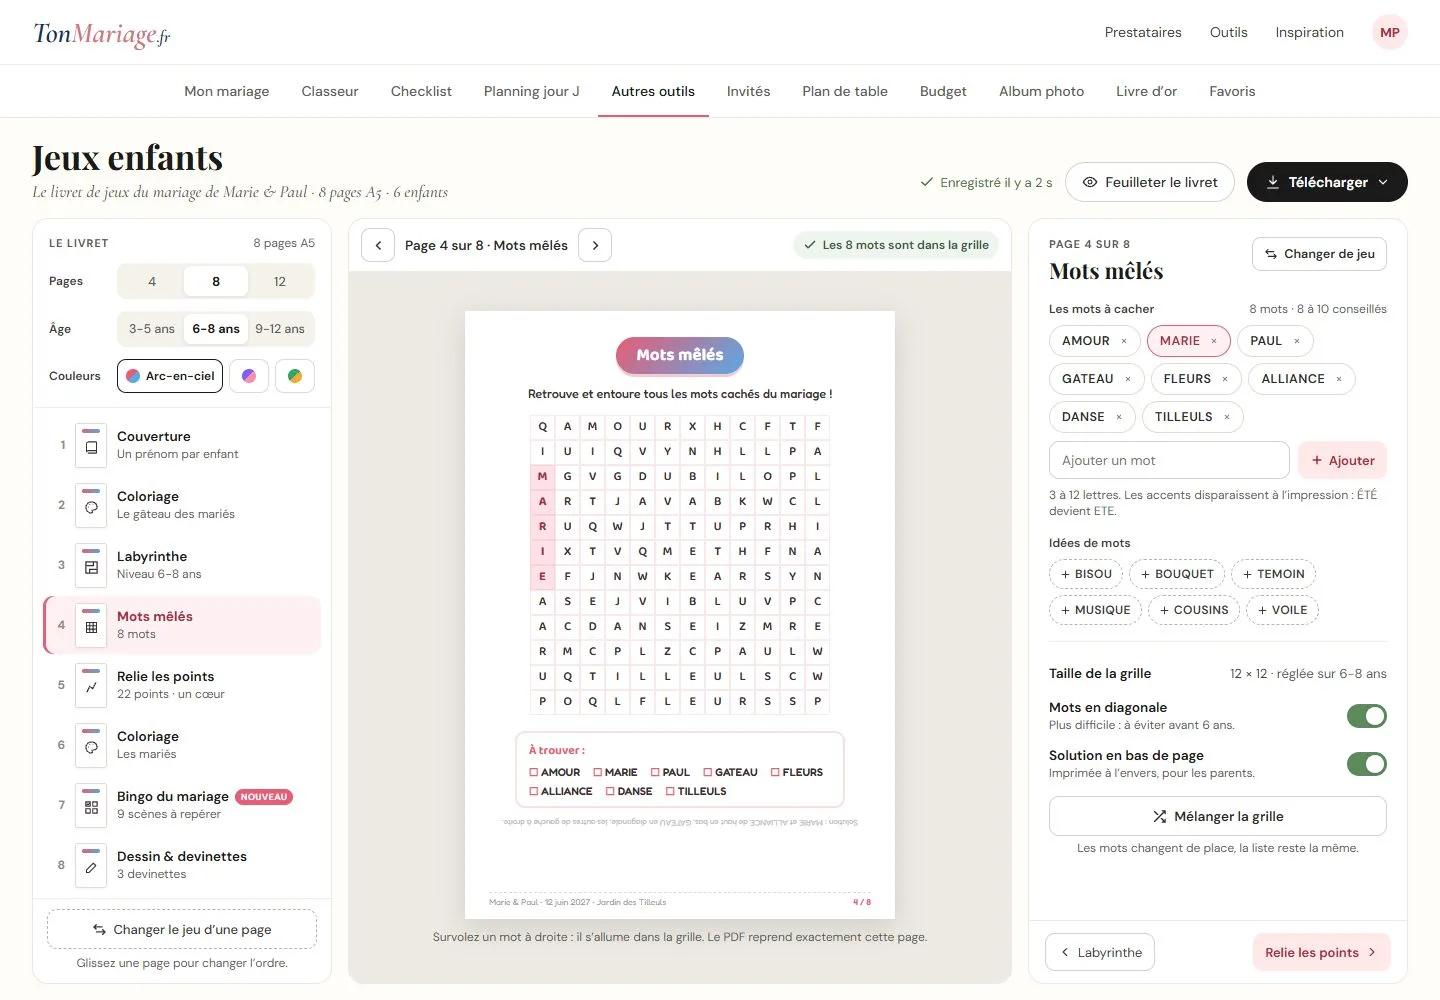Disable Mots en diagonale switch
This screenshot has height=1000, width=1440.
tap(1367, 716)
